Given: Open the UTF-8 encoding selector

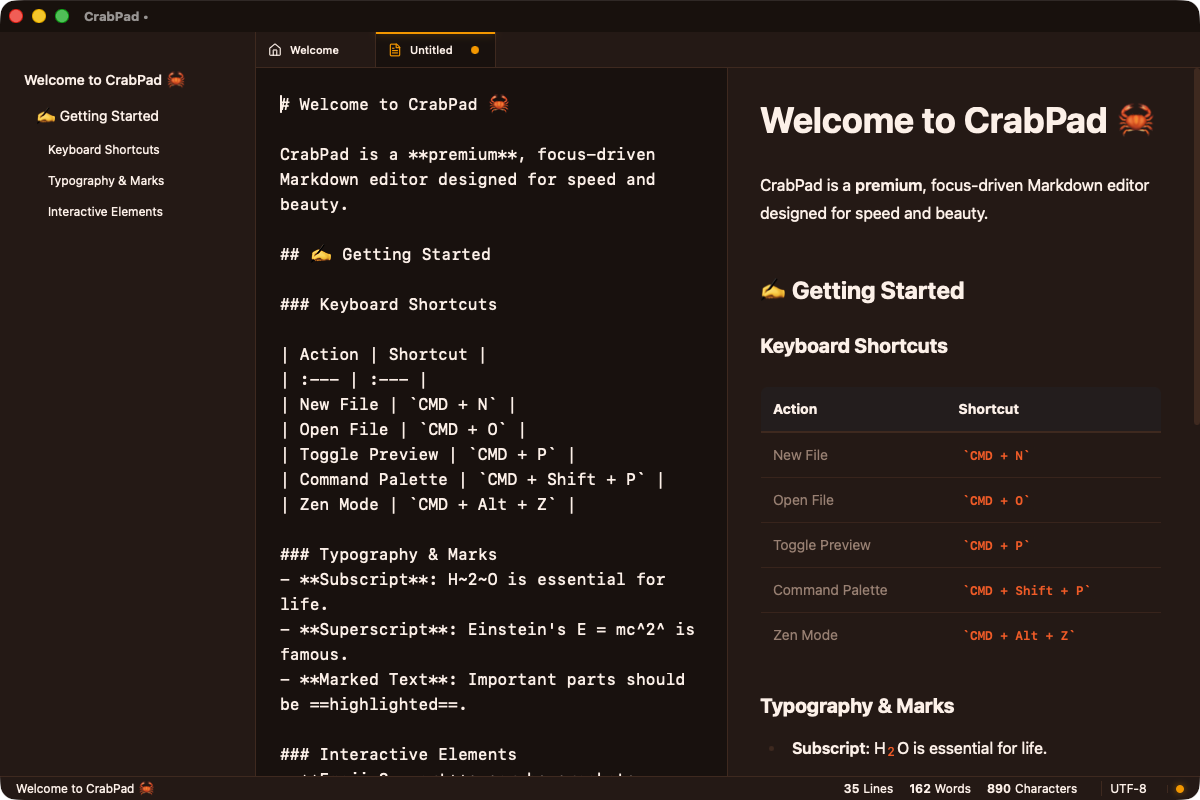Looking at the screenshot, I should [x=1127, y=788].
